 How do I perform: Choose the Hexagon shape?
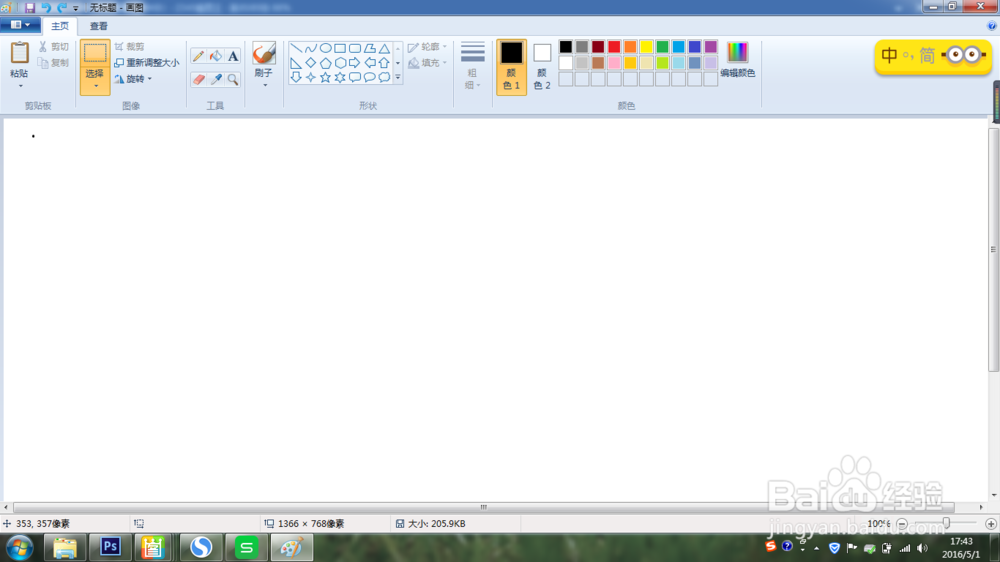click(340, 63)
